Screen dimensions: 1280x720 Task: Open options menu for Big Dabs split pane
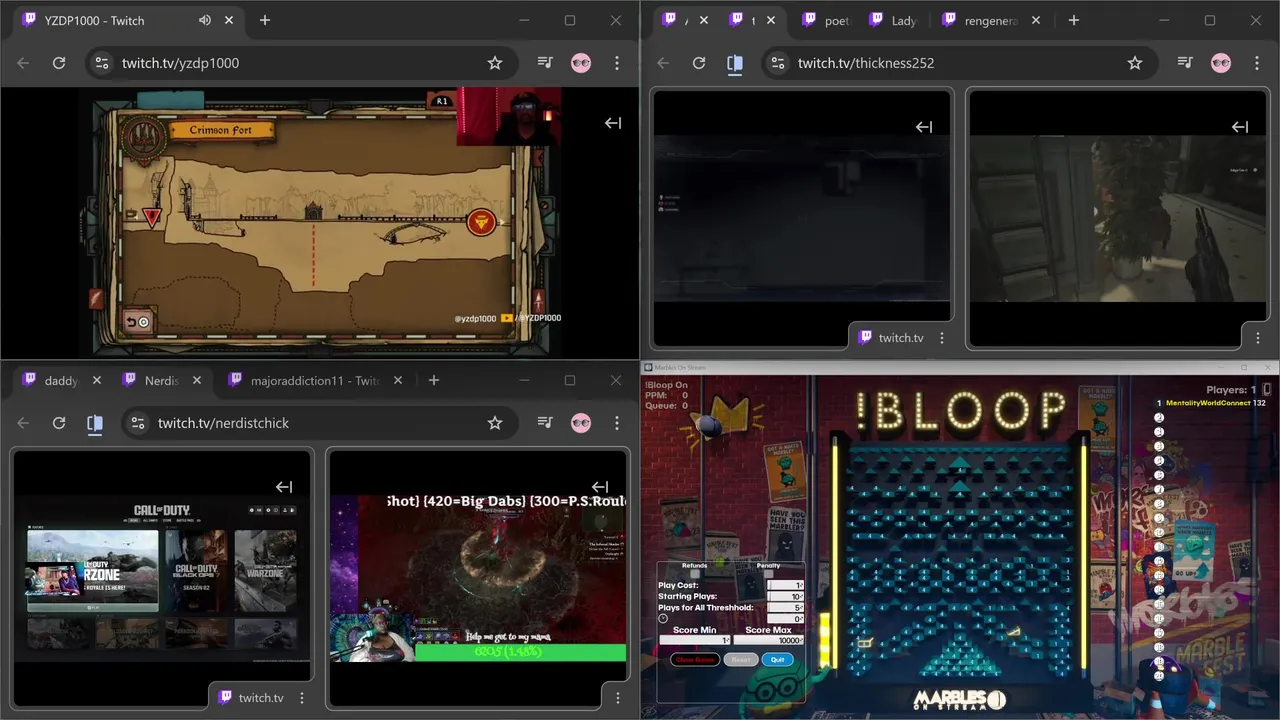point(617,698)
